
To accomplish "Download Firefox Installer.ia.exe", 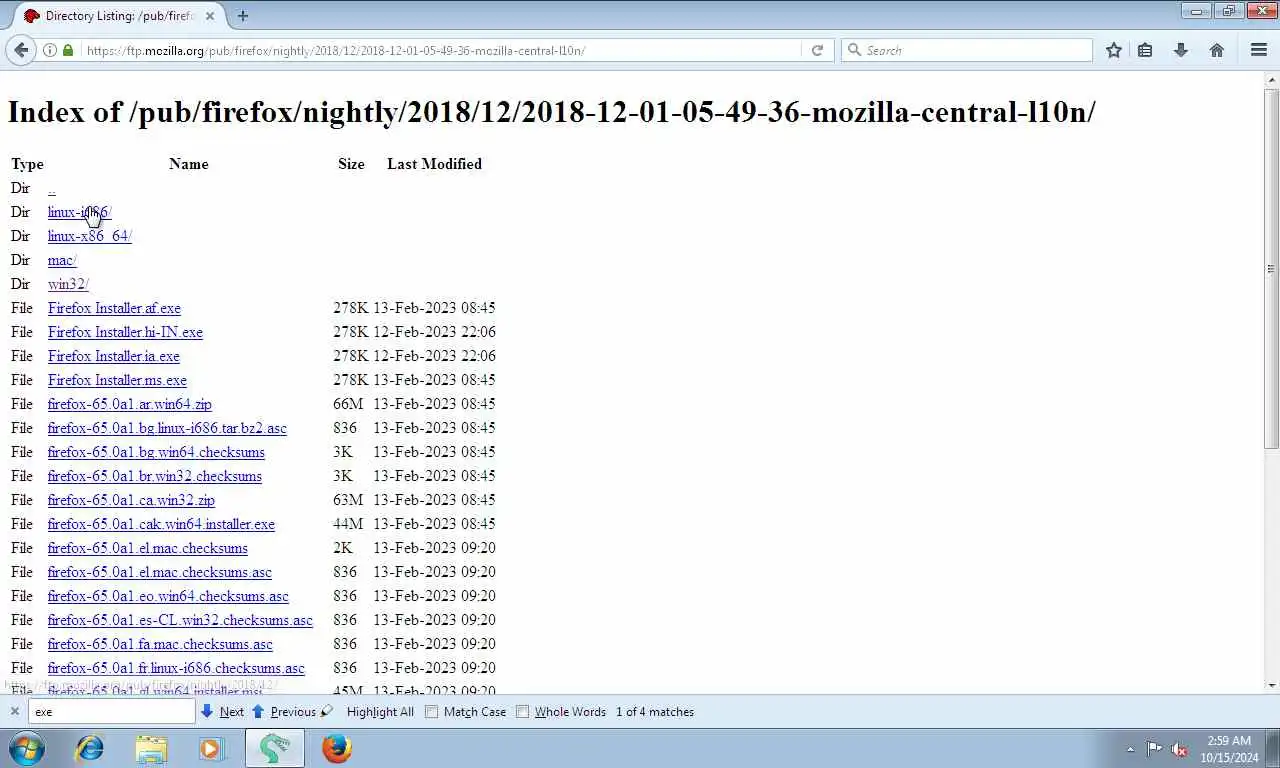I will (113, 356).
